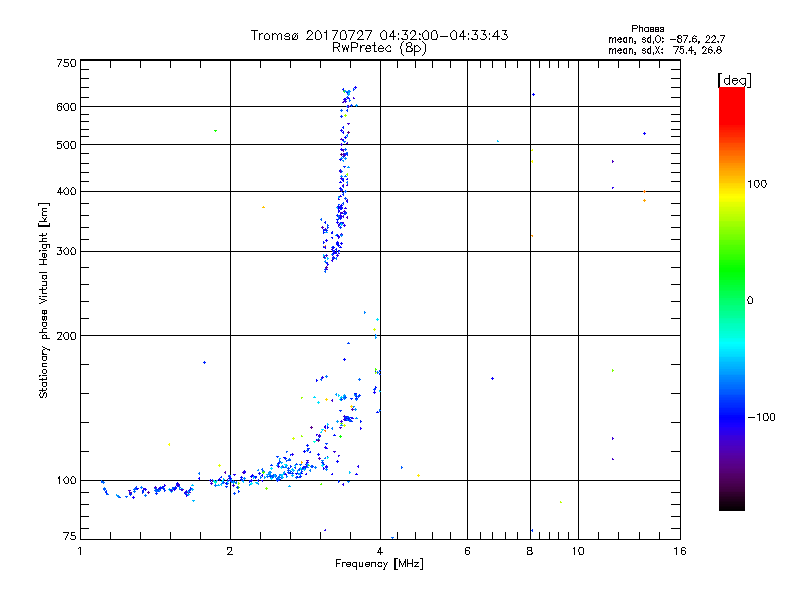This screenshot has height=600, width=800.
Task: Select the Phases statistics header text
Action: [x=647, y=29]
